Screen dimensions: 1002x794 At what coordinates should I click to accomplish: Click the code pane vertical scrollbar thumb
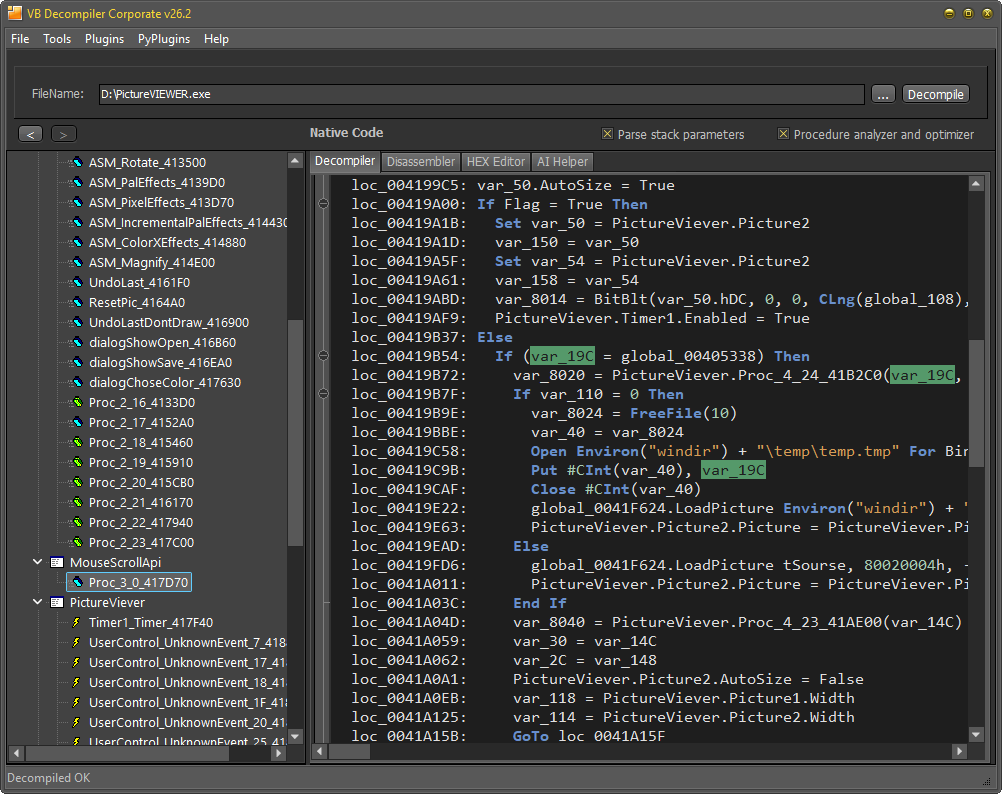point(976,404)
